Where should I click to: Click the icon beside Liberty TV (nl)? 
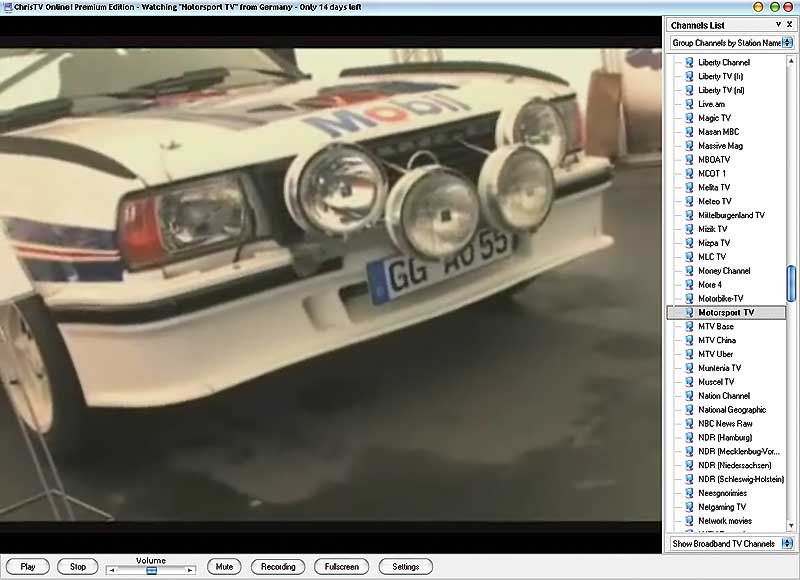pos(689,90)
